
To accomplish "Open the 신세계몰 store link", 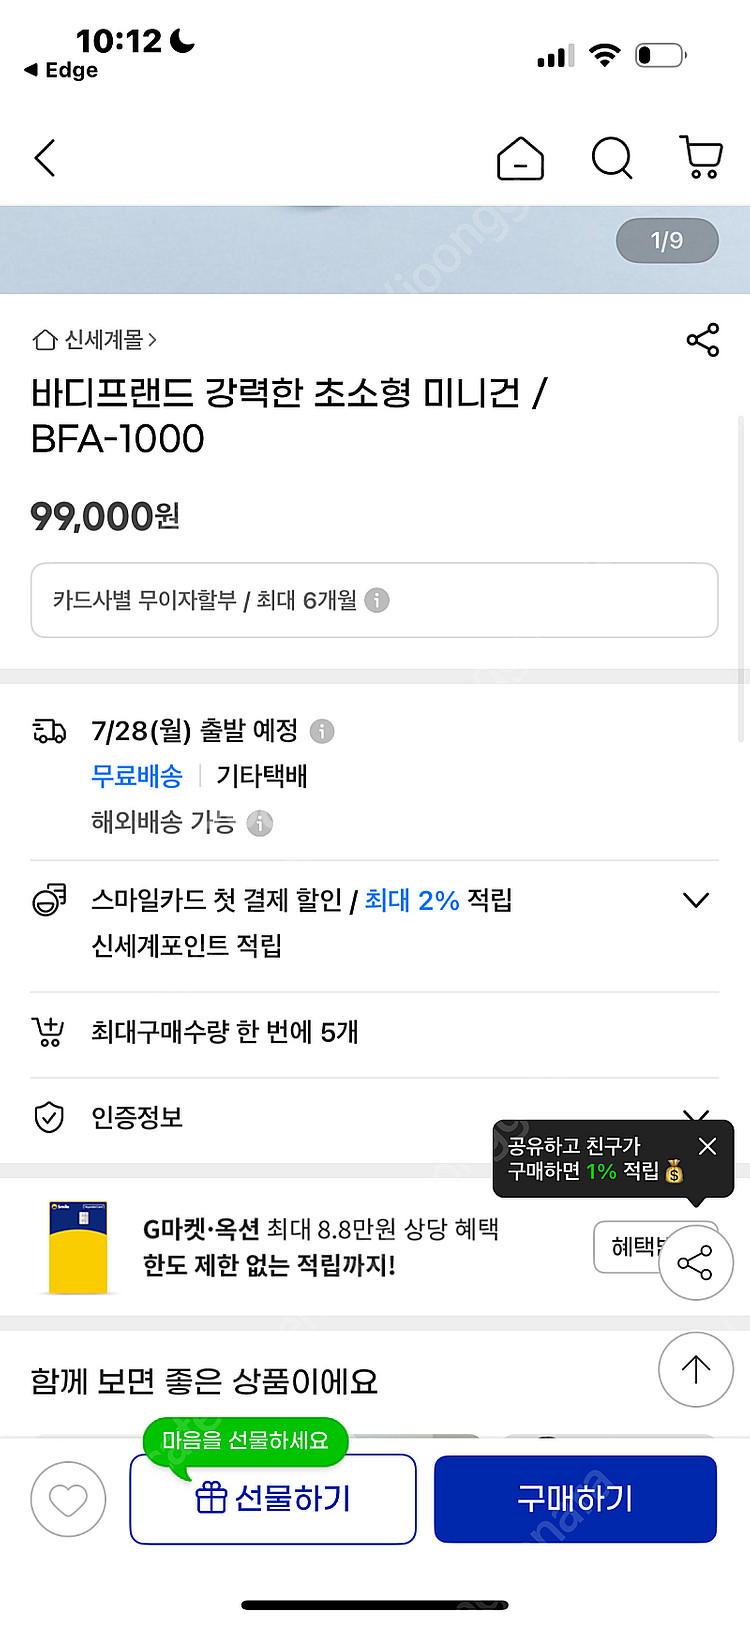I will tap(96, 340).
